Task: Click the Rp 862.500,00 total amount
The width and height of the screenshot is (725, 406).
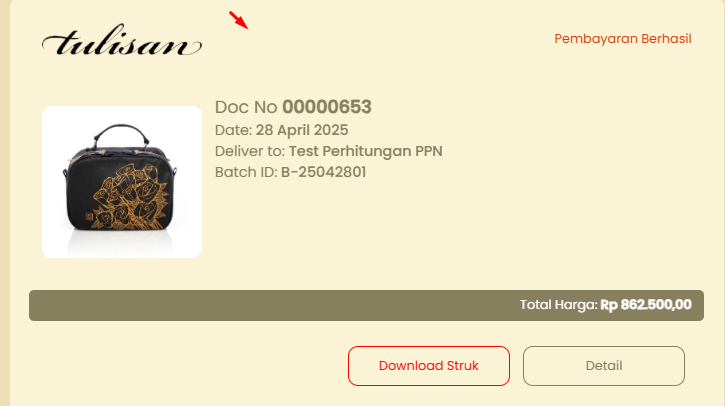Action: click(x=646, y=305)
